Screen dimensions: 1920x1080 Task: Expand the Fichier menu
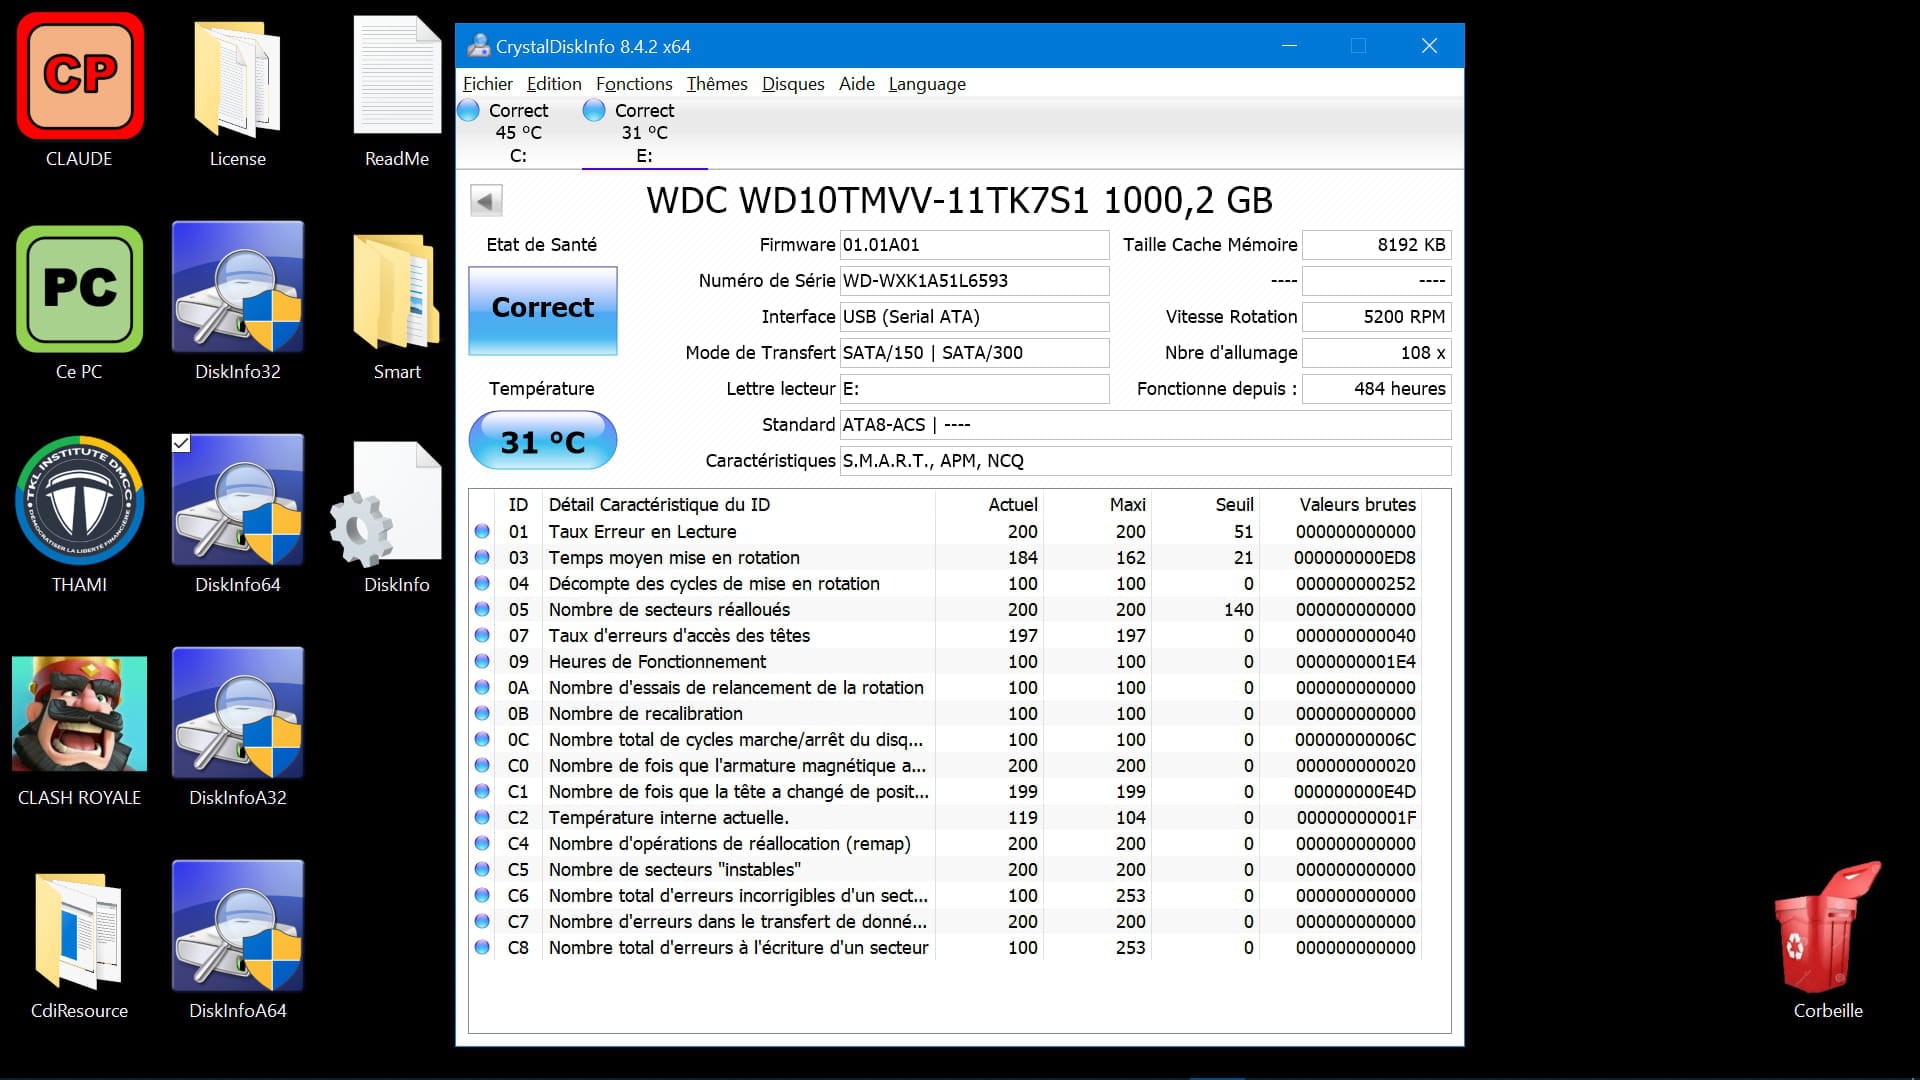click(x=487, y=84)
